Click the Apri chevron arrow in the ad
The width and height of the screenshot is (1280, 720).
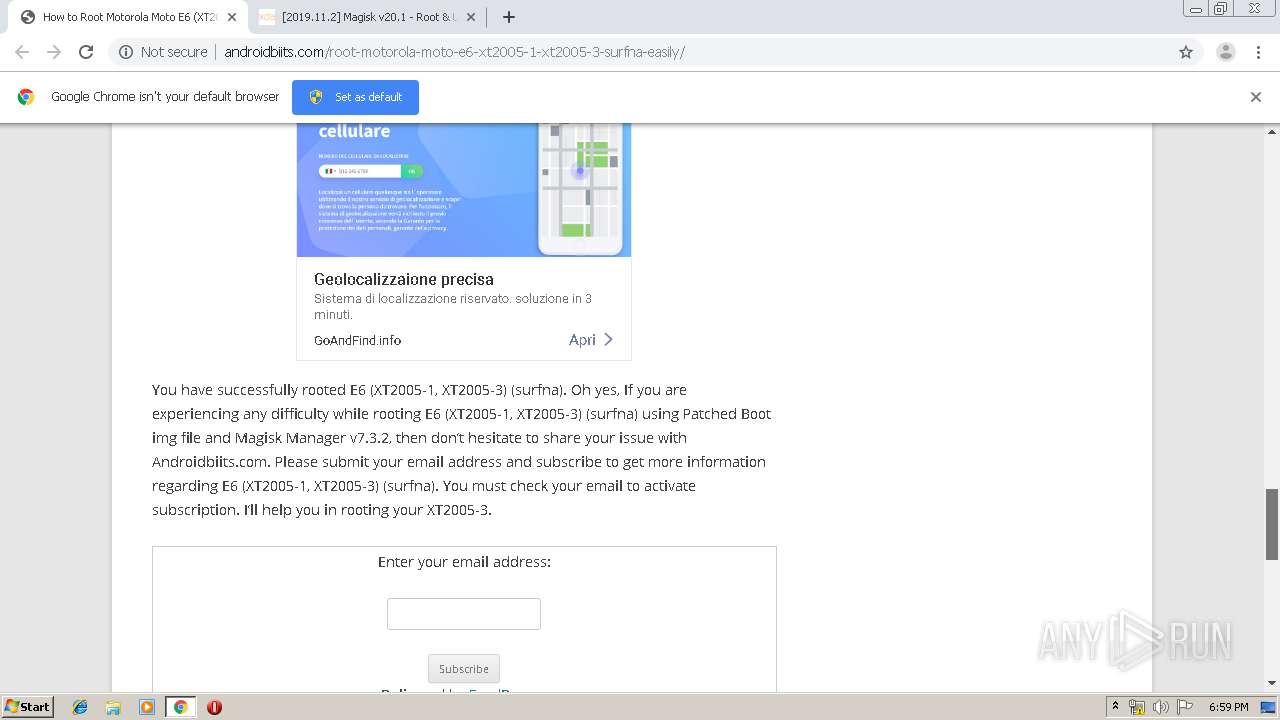tap(608, 340)
